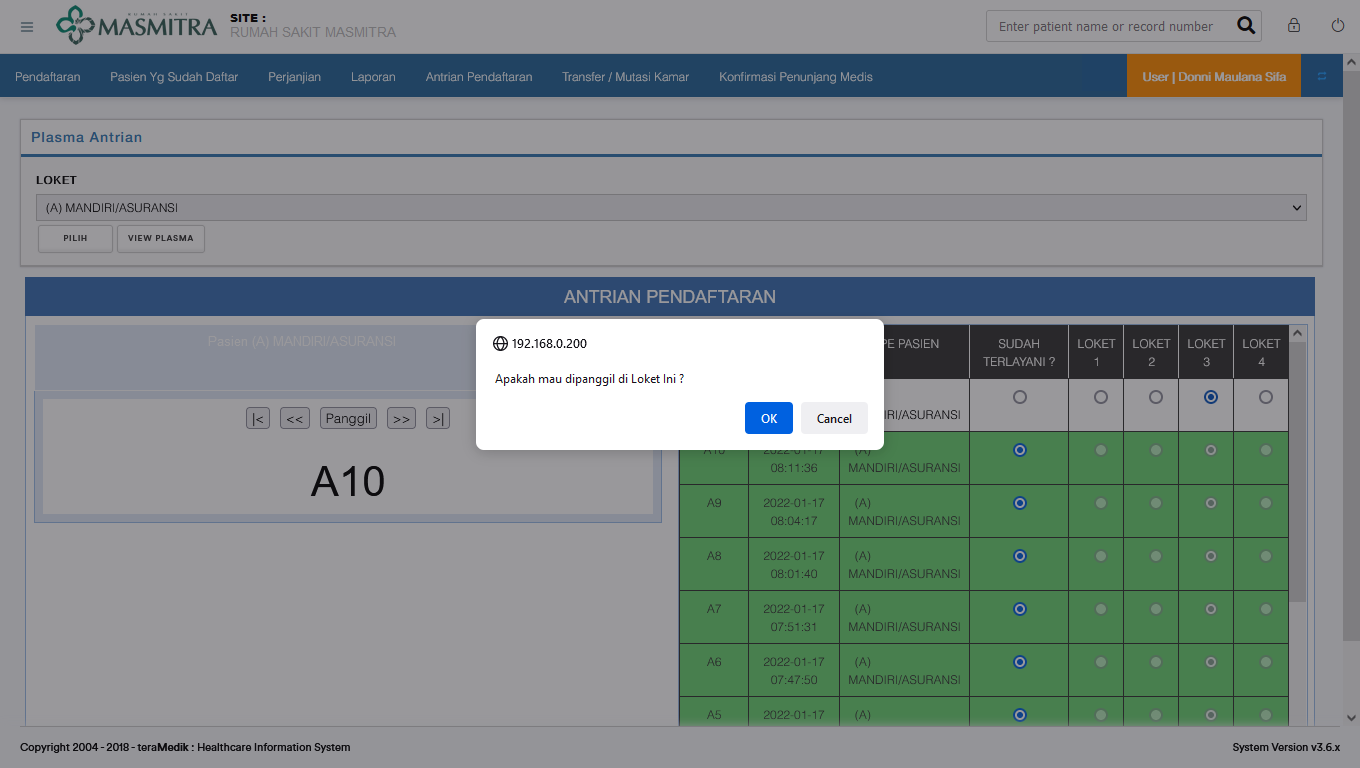Select Sudah Terlayani radio for A8
The height and width of the screenshot is (768, 1360).
pos(1019,556)
